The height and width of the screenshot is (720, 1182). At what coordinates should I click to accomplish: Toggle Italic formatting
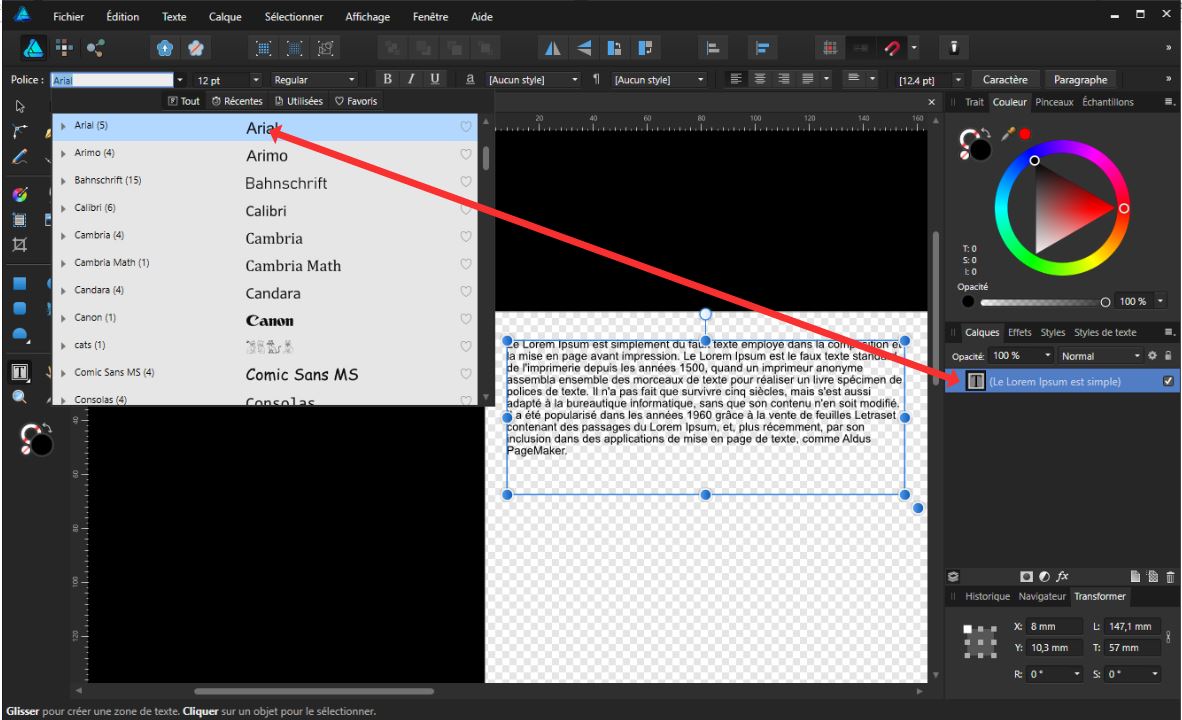(x=411, y=78)
